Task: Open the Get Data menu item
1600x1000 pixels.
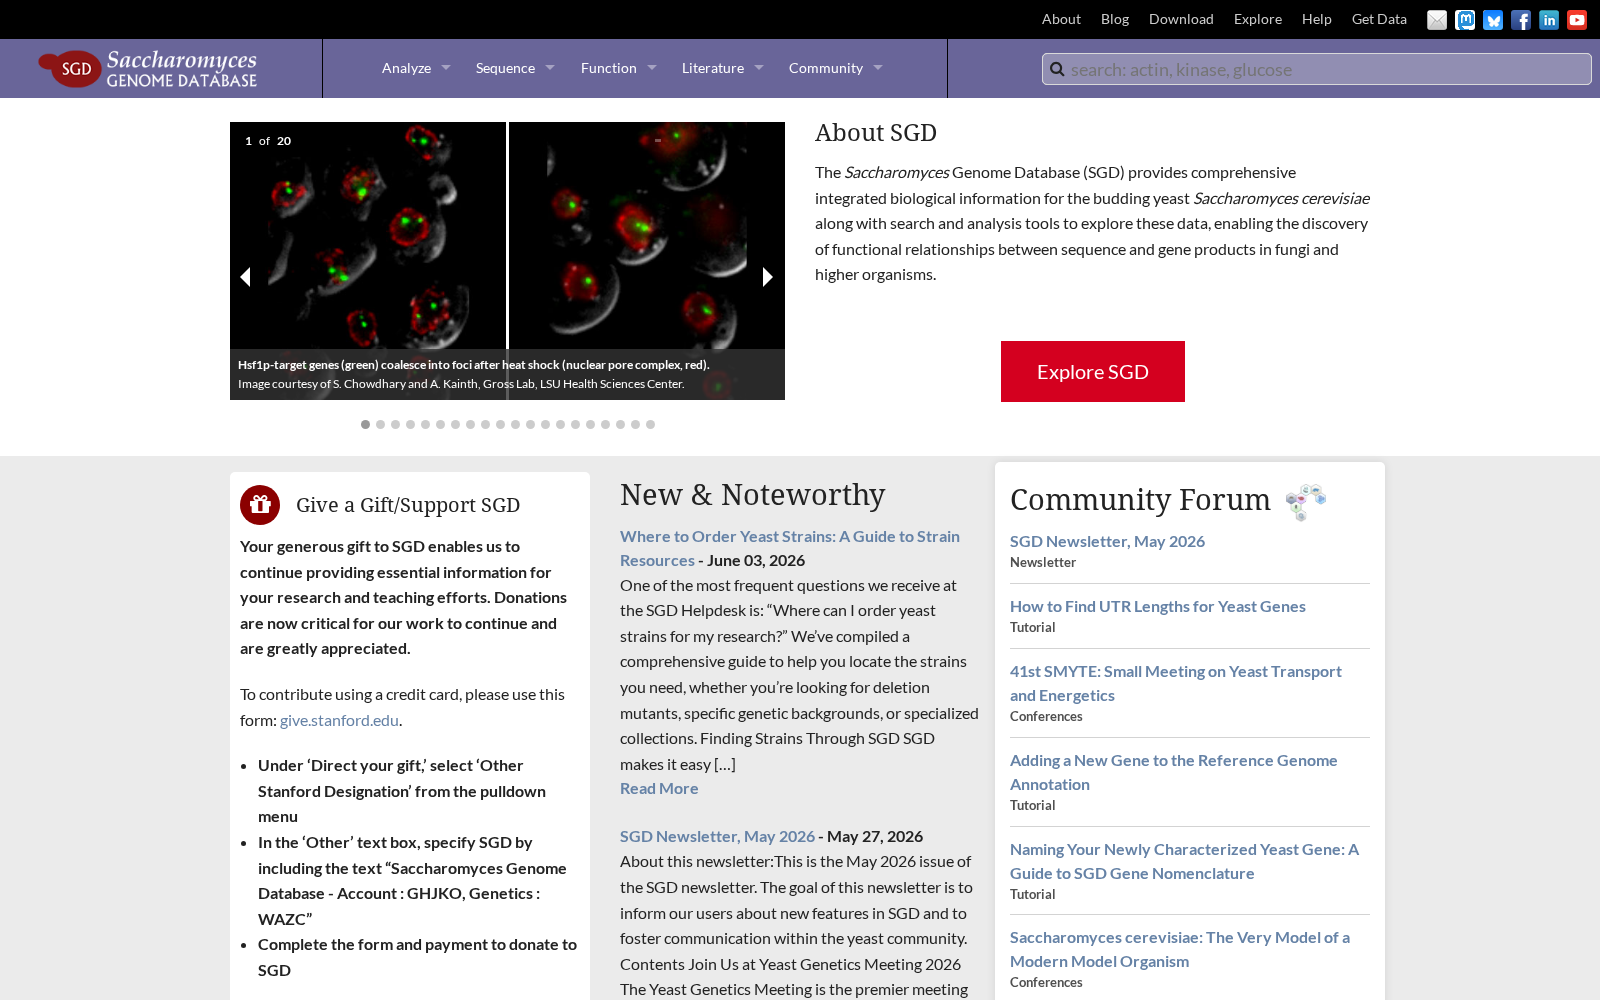Action: pyautogui.click(x=1379, y=19)
